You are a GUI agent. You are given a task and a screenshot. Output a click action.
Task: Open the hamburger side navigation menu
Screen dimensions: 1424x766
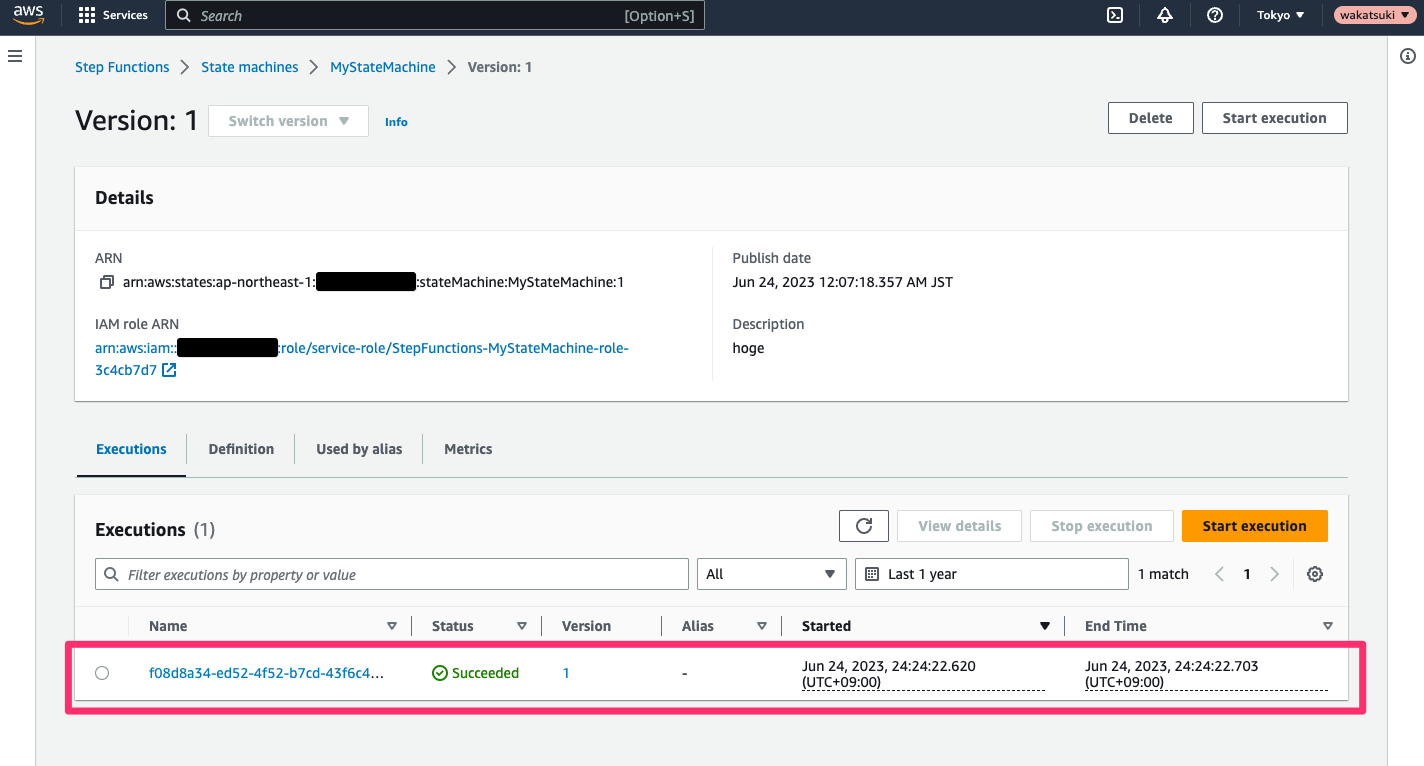(15, 56)
